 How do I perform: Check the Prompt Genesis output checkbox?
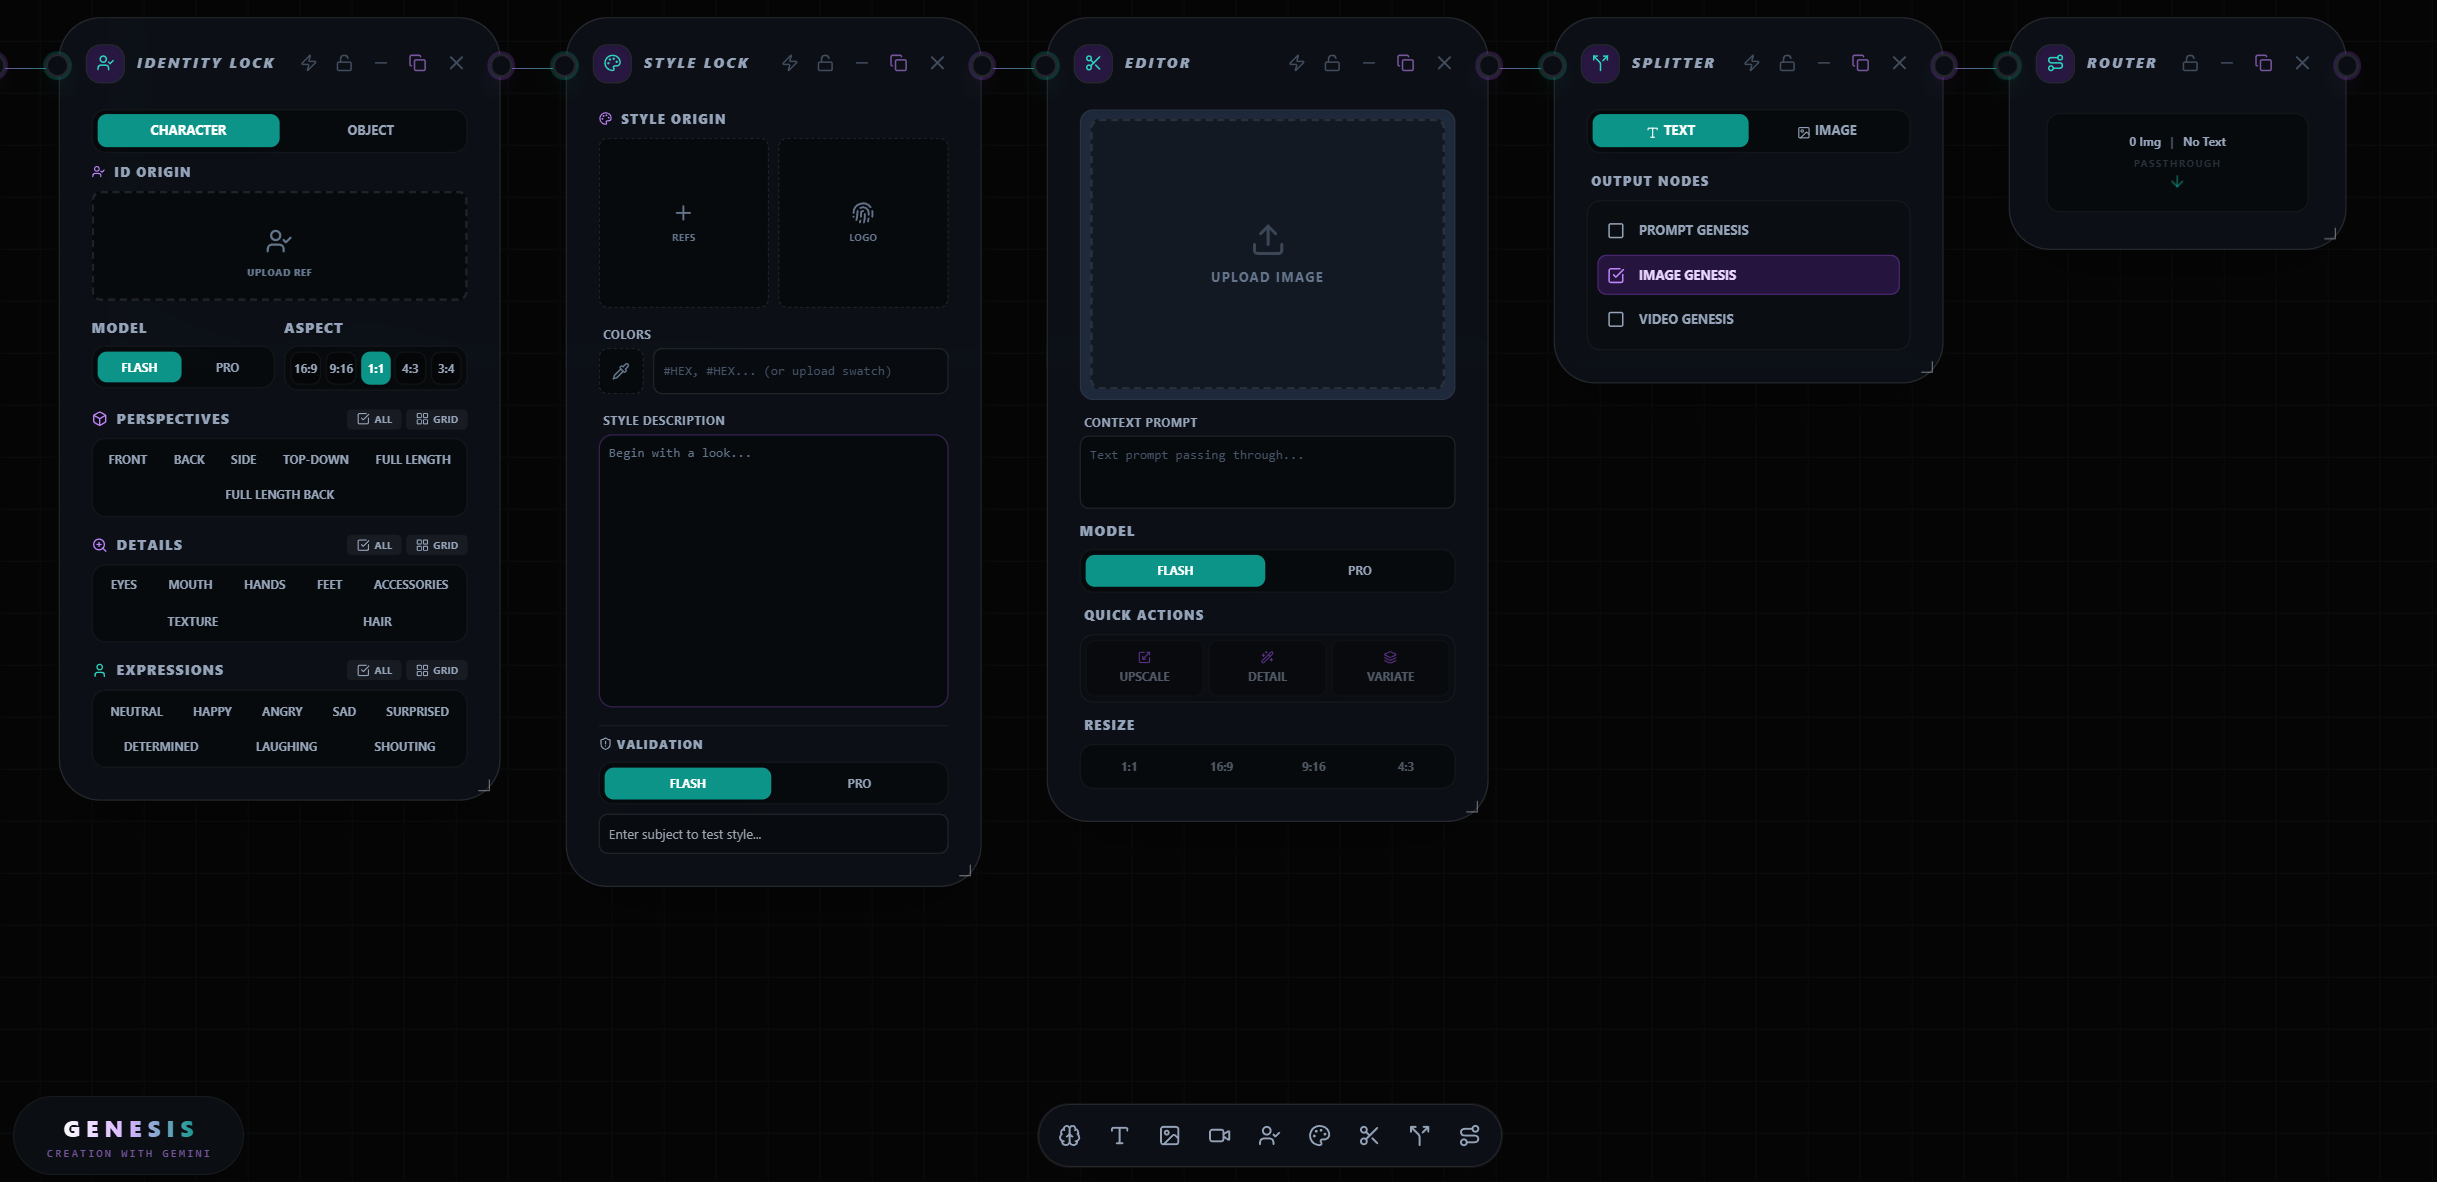1616,230
